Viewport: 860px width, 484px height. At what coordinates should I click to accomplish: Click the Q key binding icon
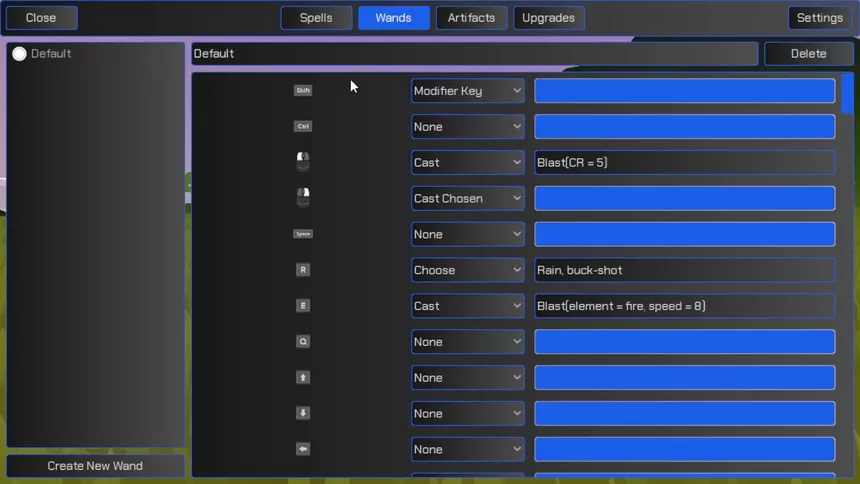click(x=303, y=341)
